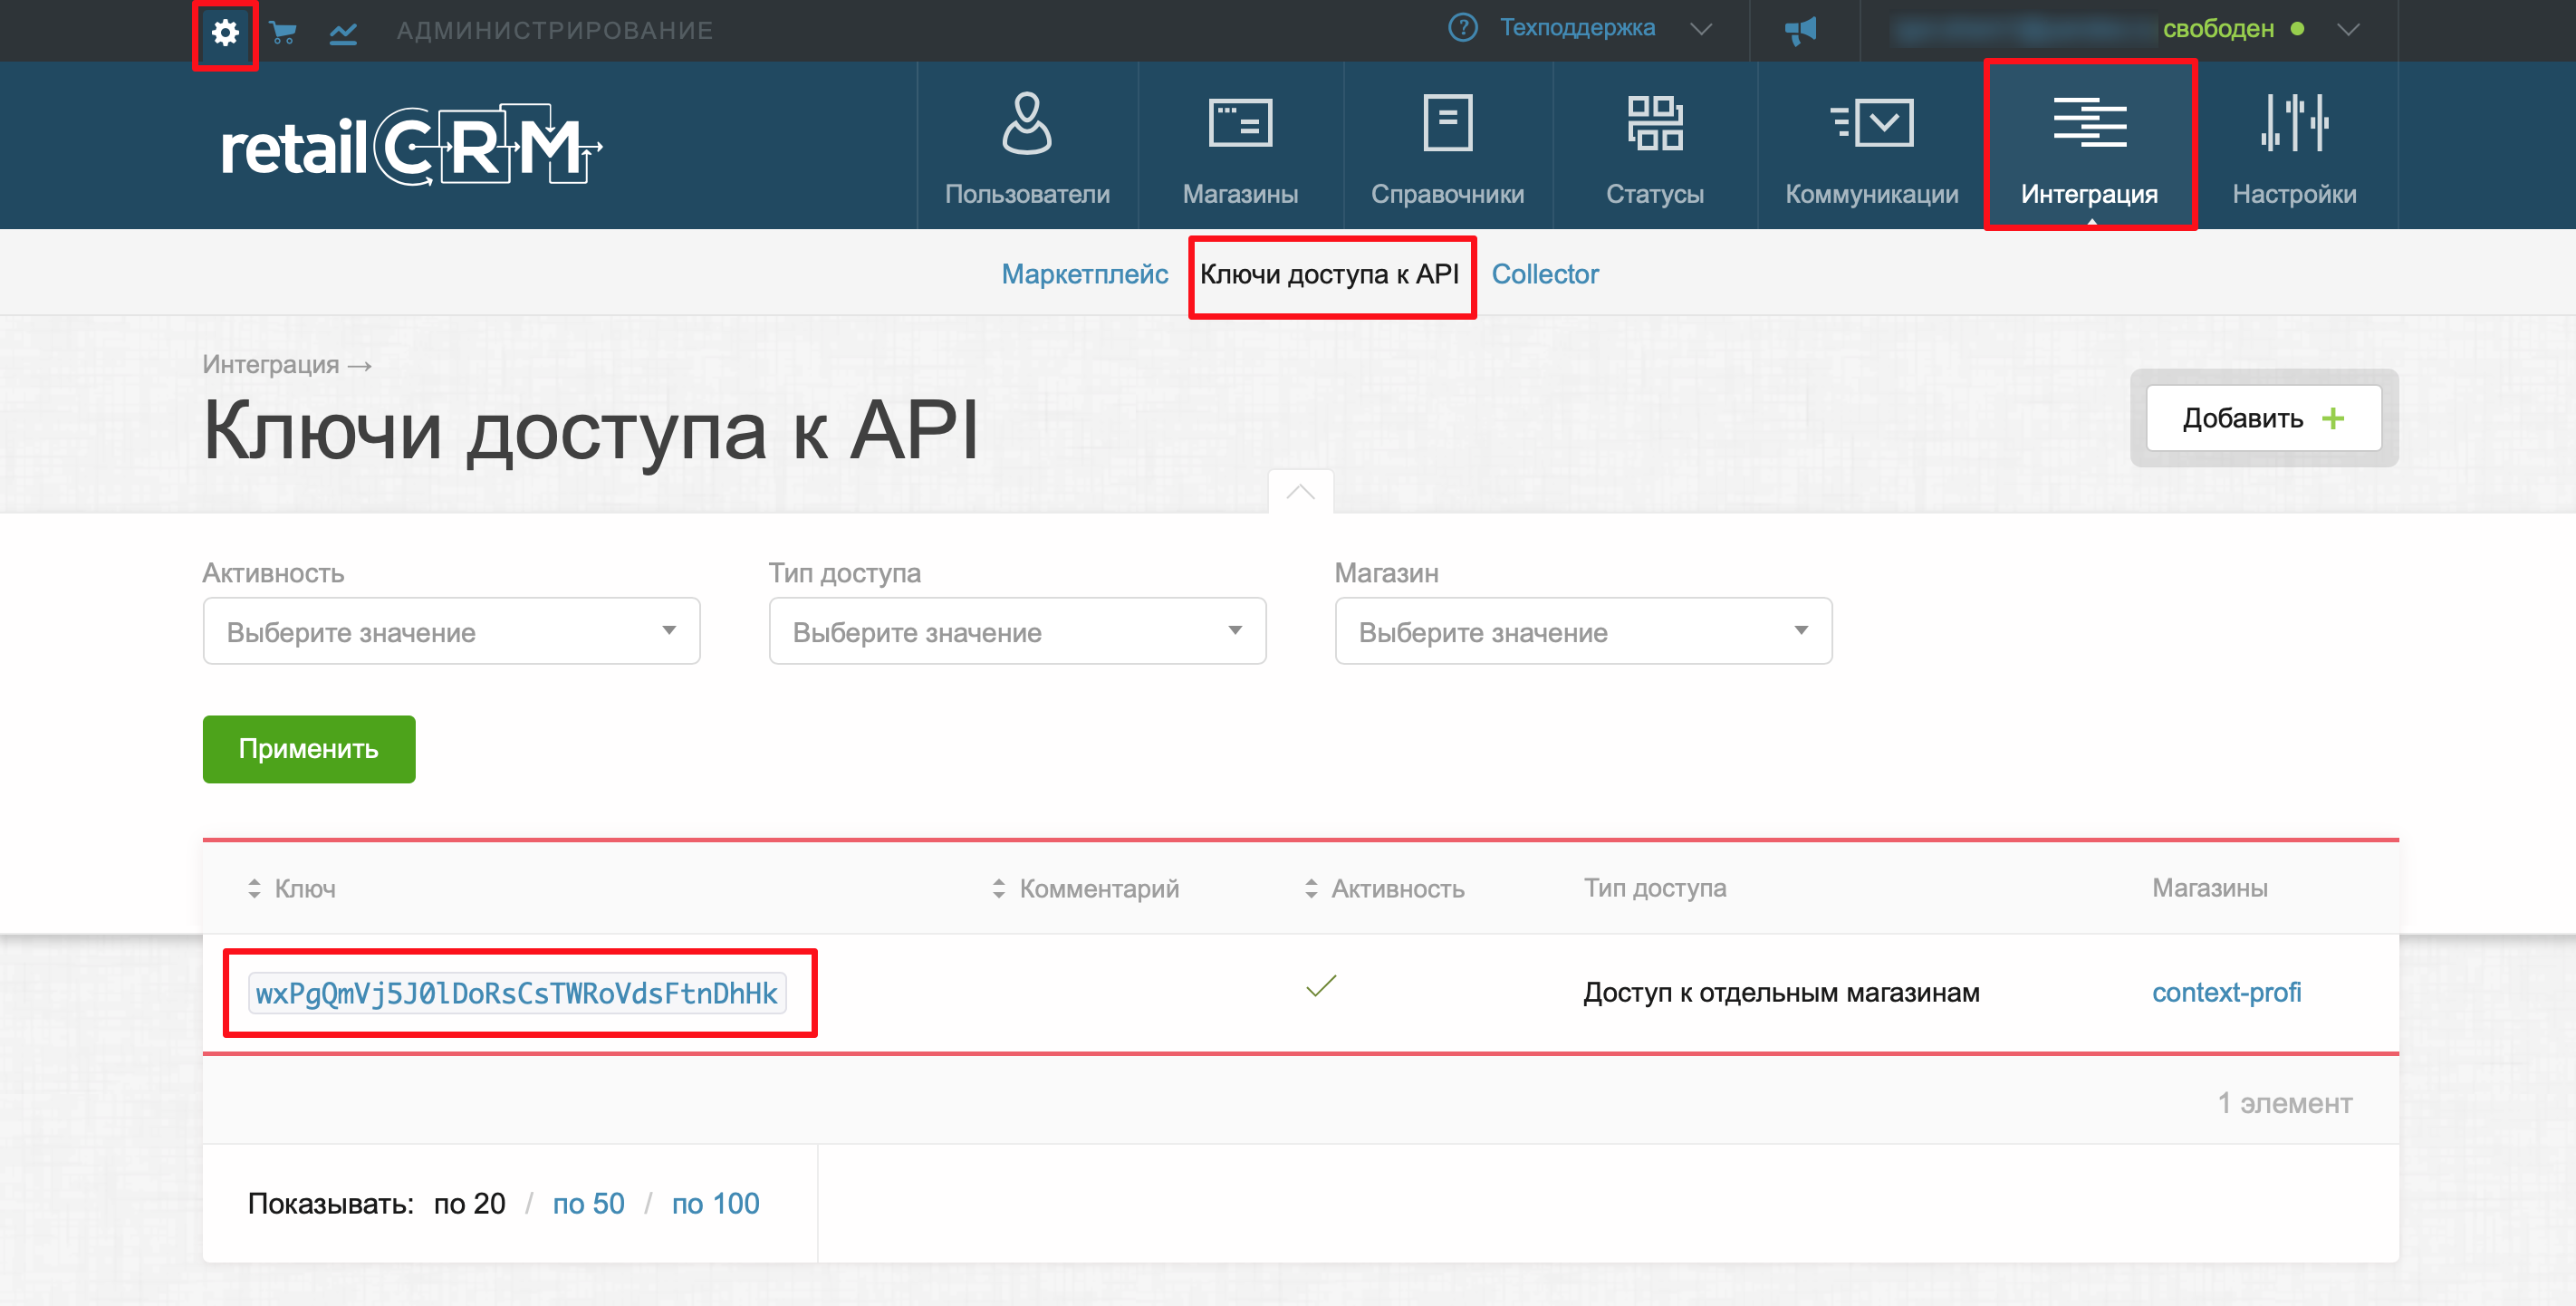Open the Активность filter dropdown

point(451,631)
